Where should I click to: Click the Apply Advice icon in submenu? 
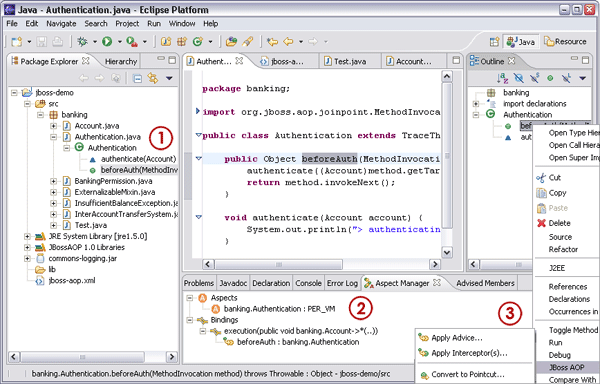[423, 337]
